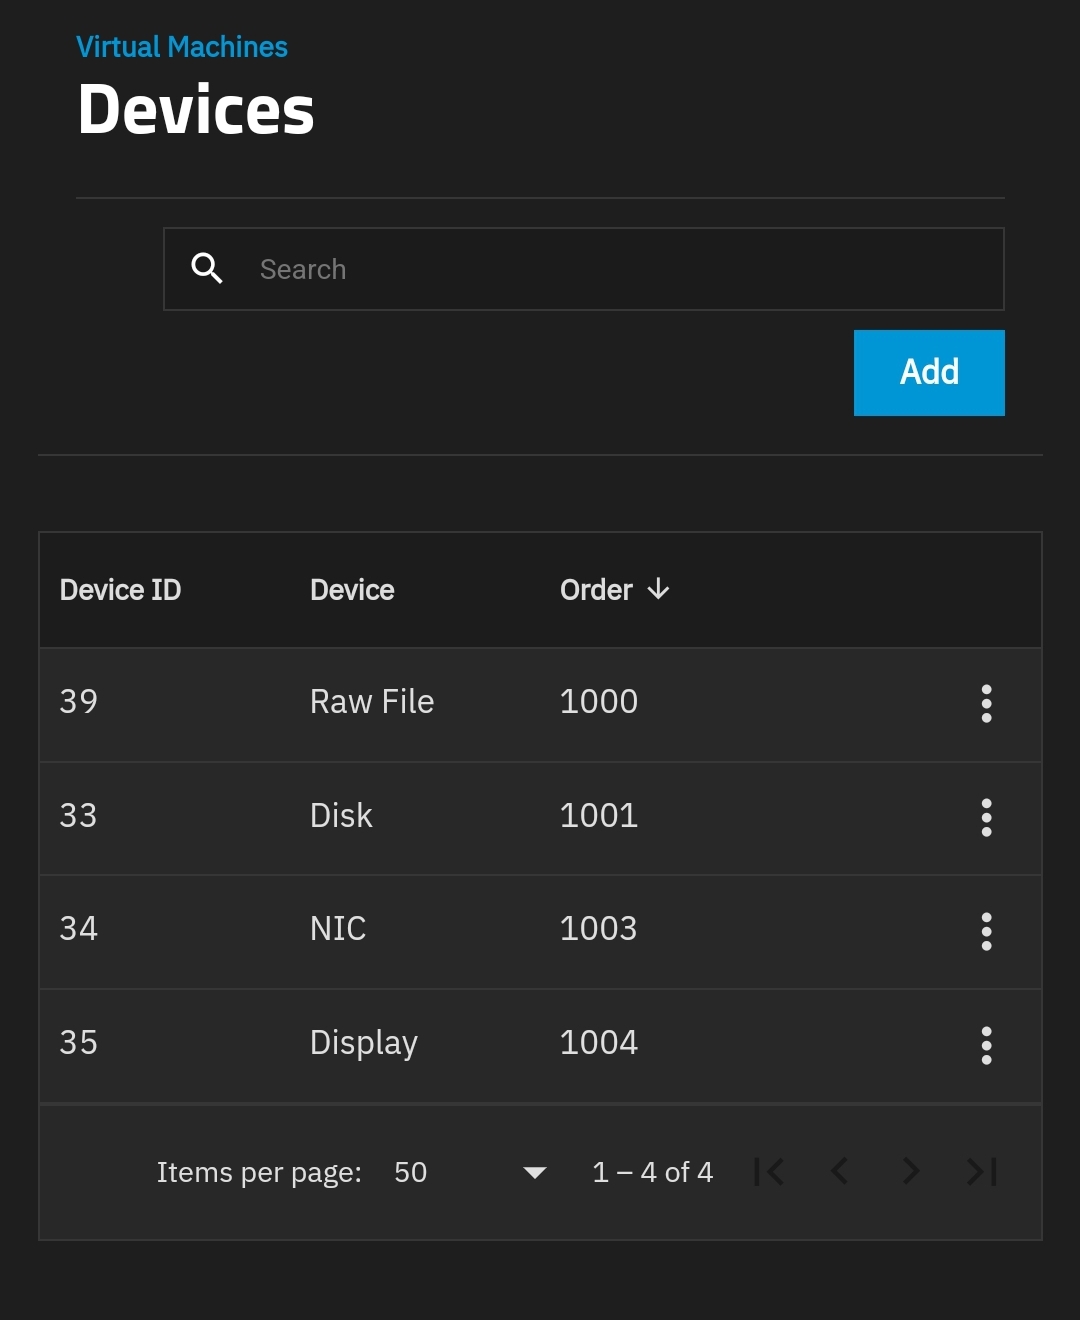Focus the Search input field
1080x1320 pixels.
click(620, 269)
